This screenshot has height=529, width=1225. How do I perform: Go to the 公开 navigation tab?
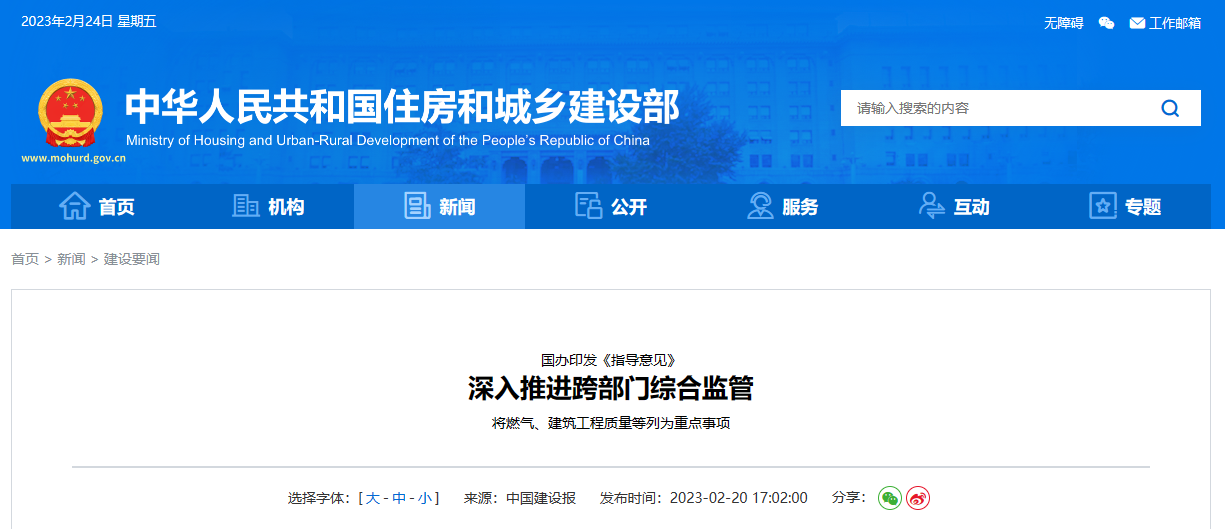611,207
